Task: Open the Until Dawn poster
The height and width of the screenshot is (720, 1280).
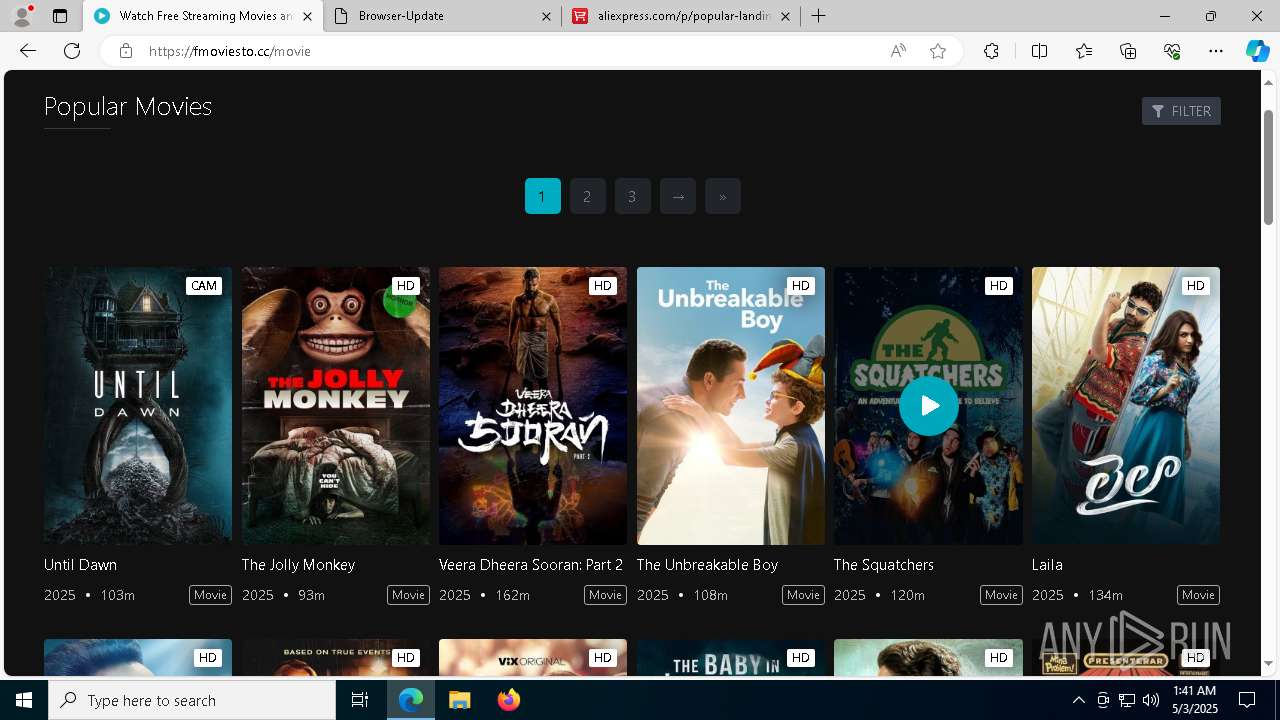Action: click(138, 405)
